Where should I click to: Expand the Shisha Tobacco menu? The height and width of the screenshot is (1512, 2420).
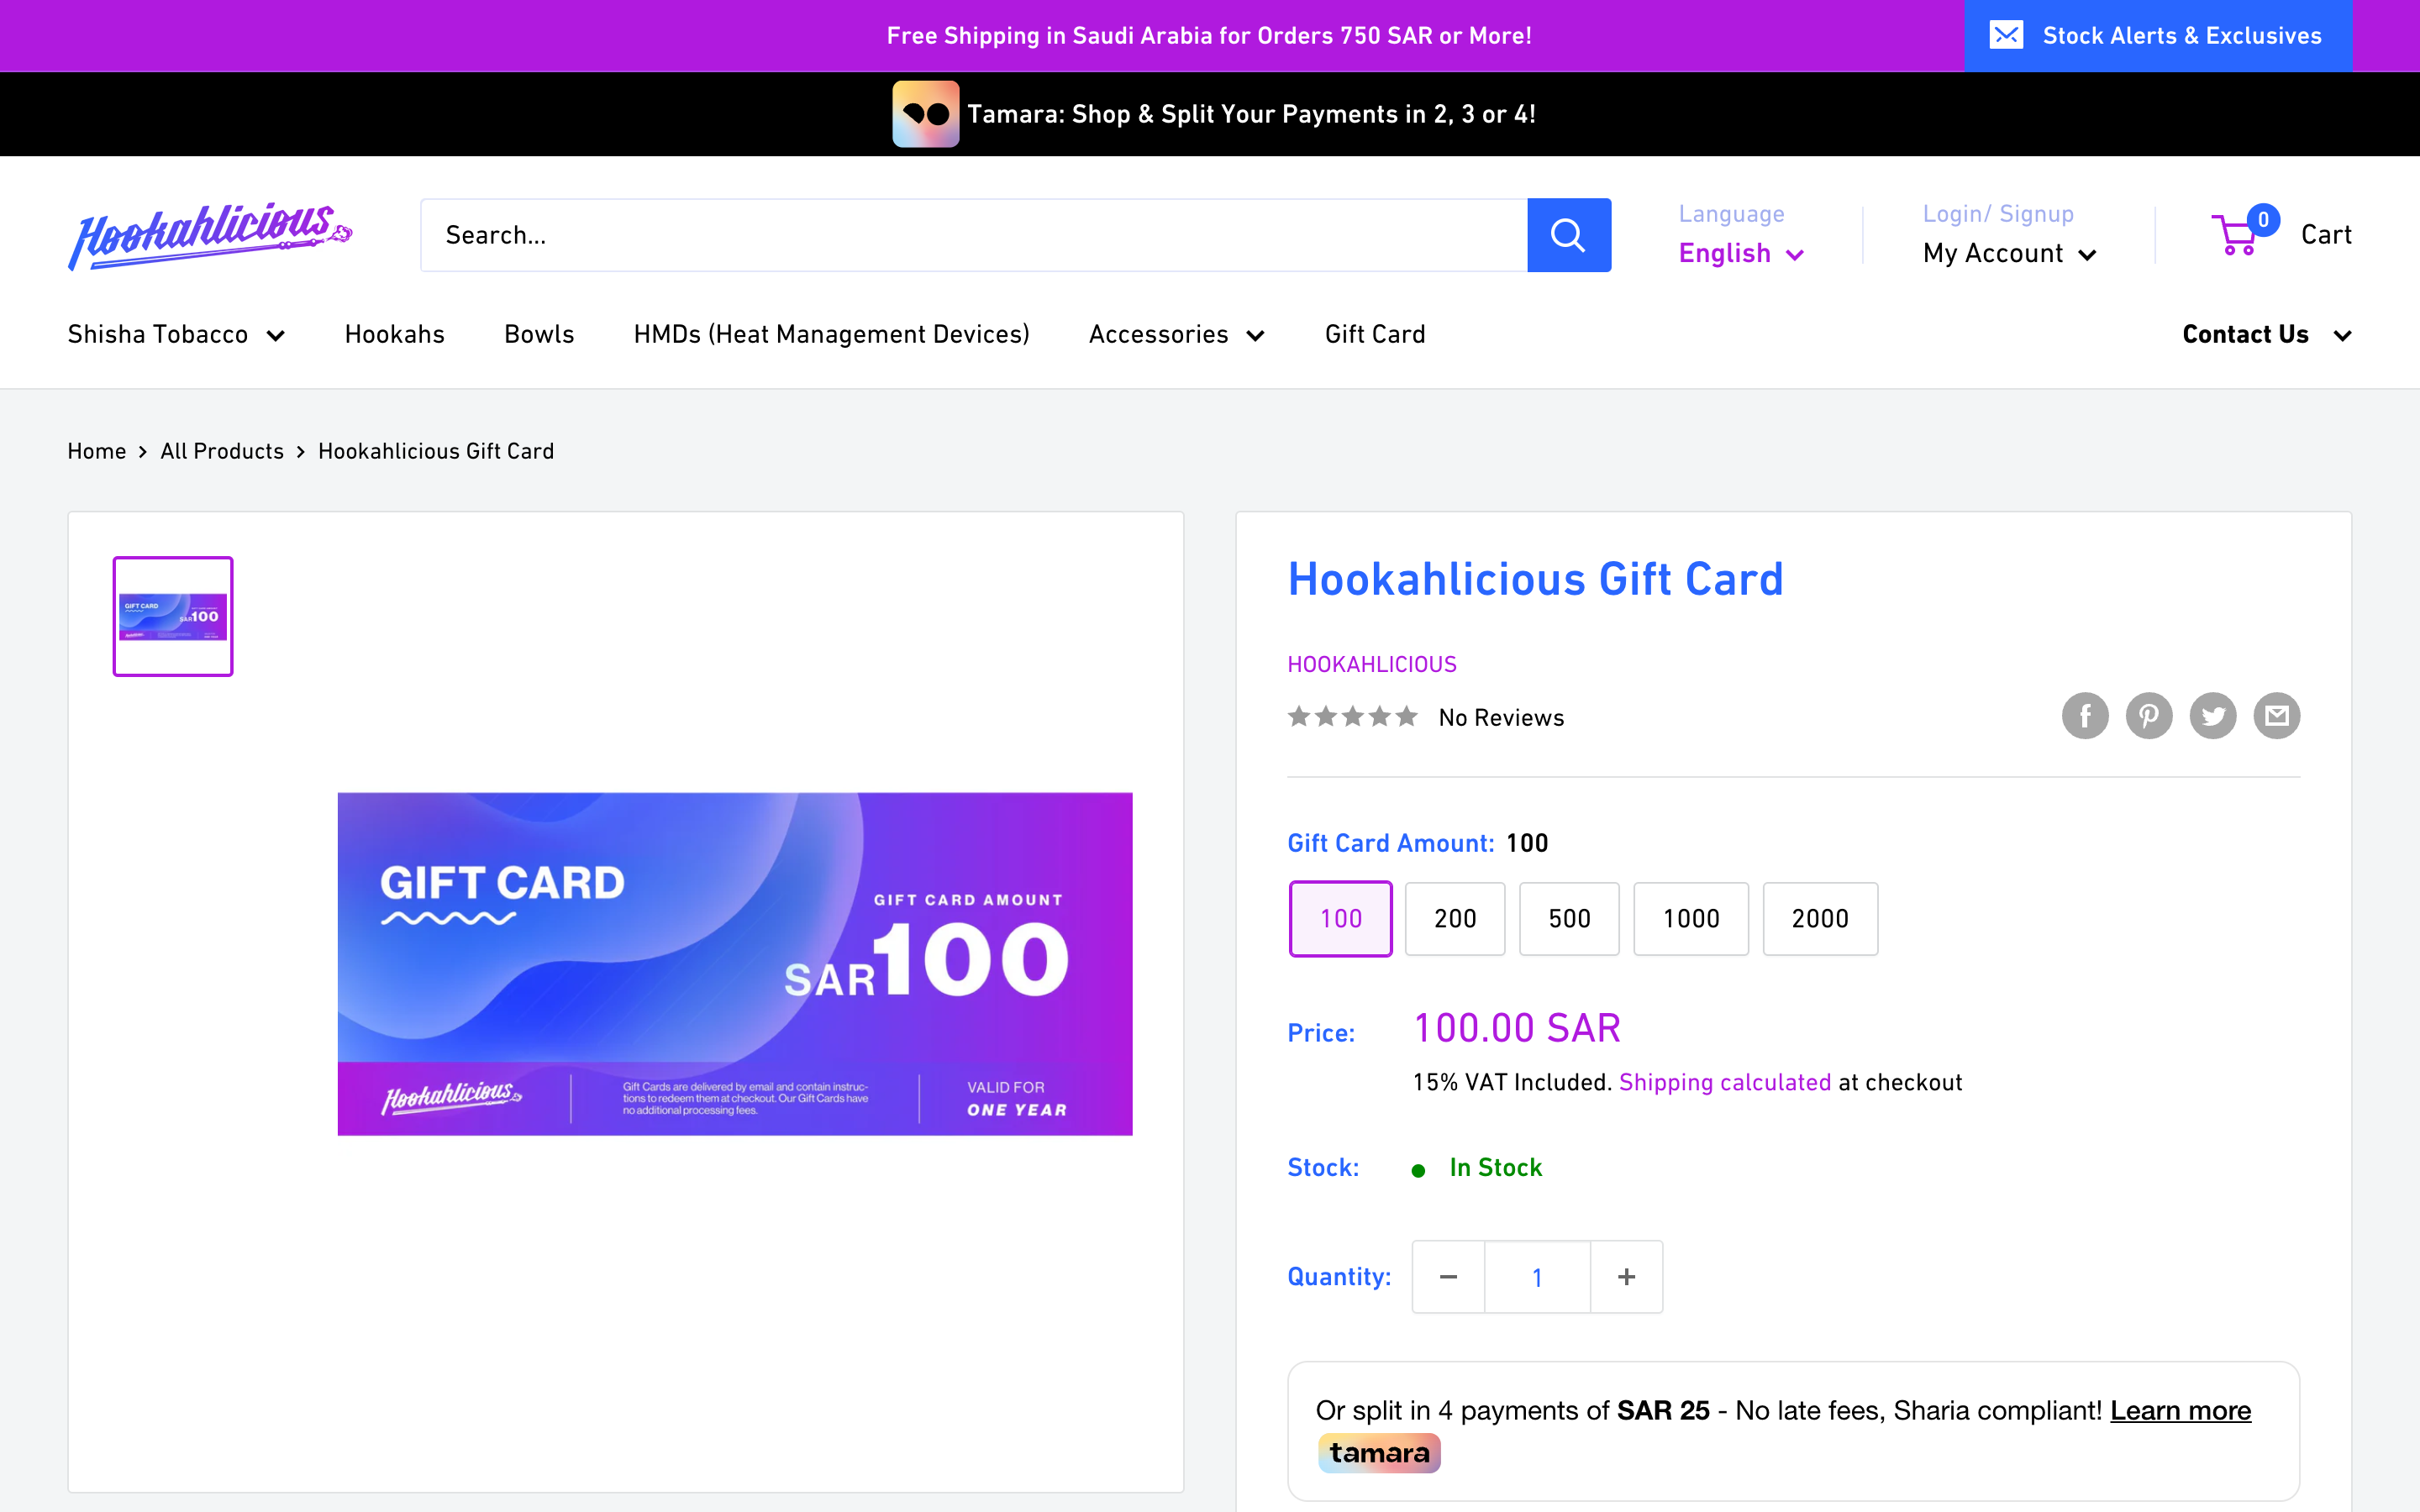(176, 334)
